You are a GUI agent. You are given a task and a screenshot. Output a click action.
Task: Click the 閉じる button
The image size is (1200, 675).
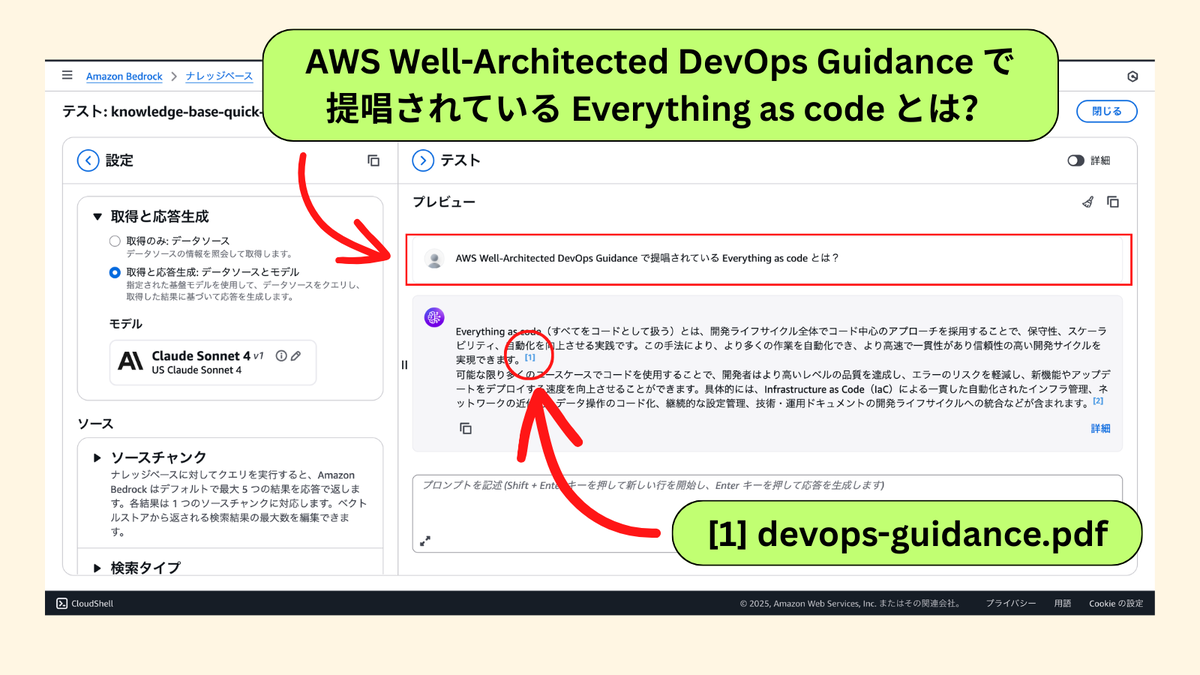[x=1107, y=111]
